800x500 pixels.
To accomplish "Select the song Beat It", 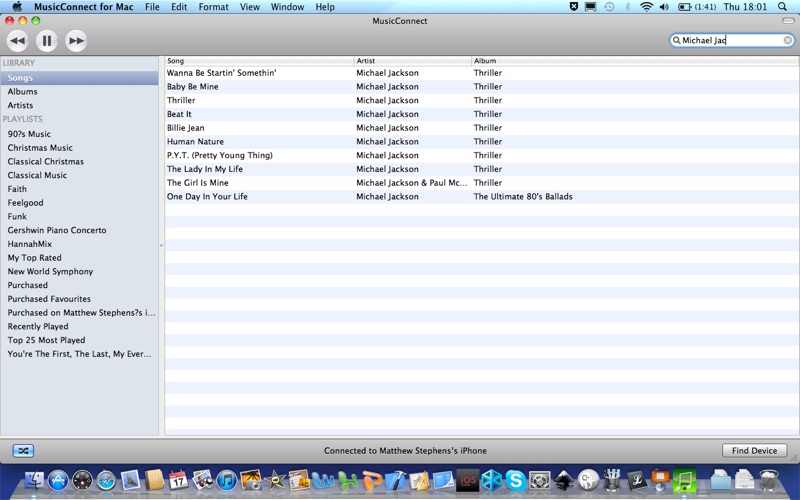I will coord(482,114).
